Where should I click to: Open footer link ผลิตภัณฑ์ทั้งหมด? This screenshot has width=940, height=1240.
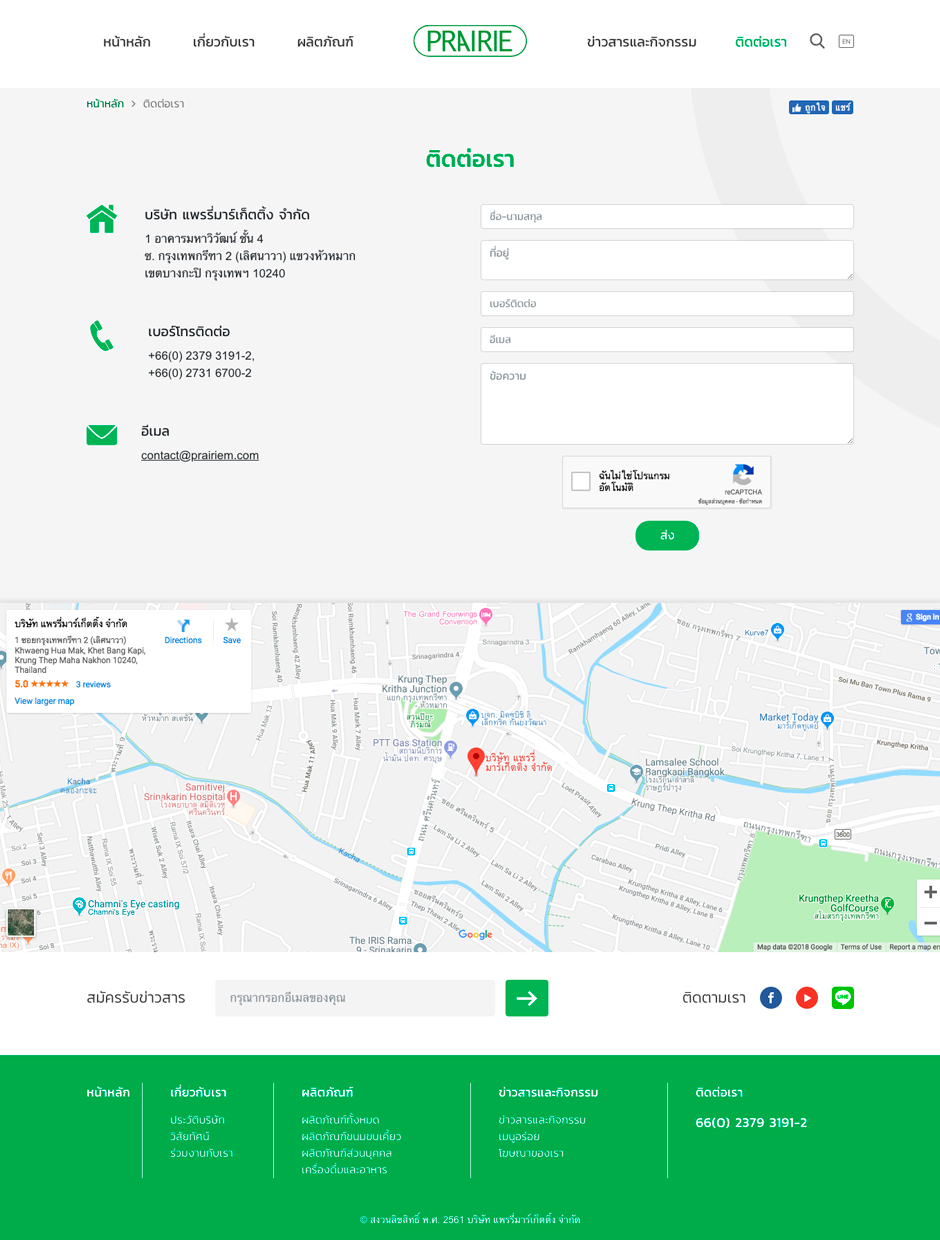(x=340, y=1120)
